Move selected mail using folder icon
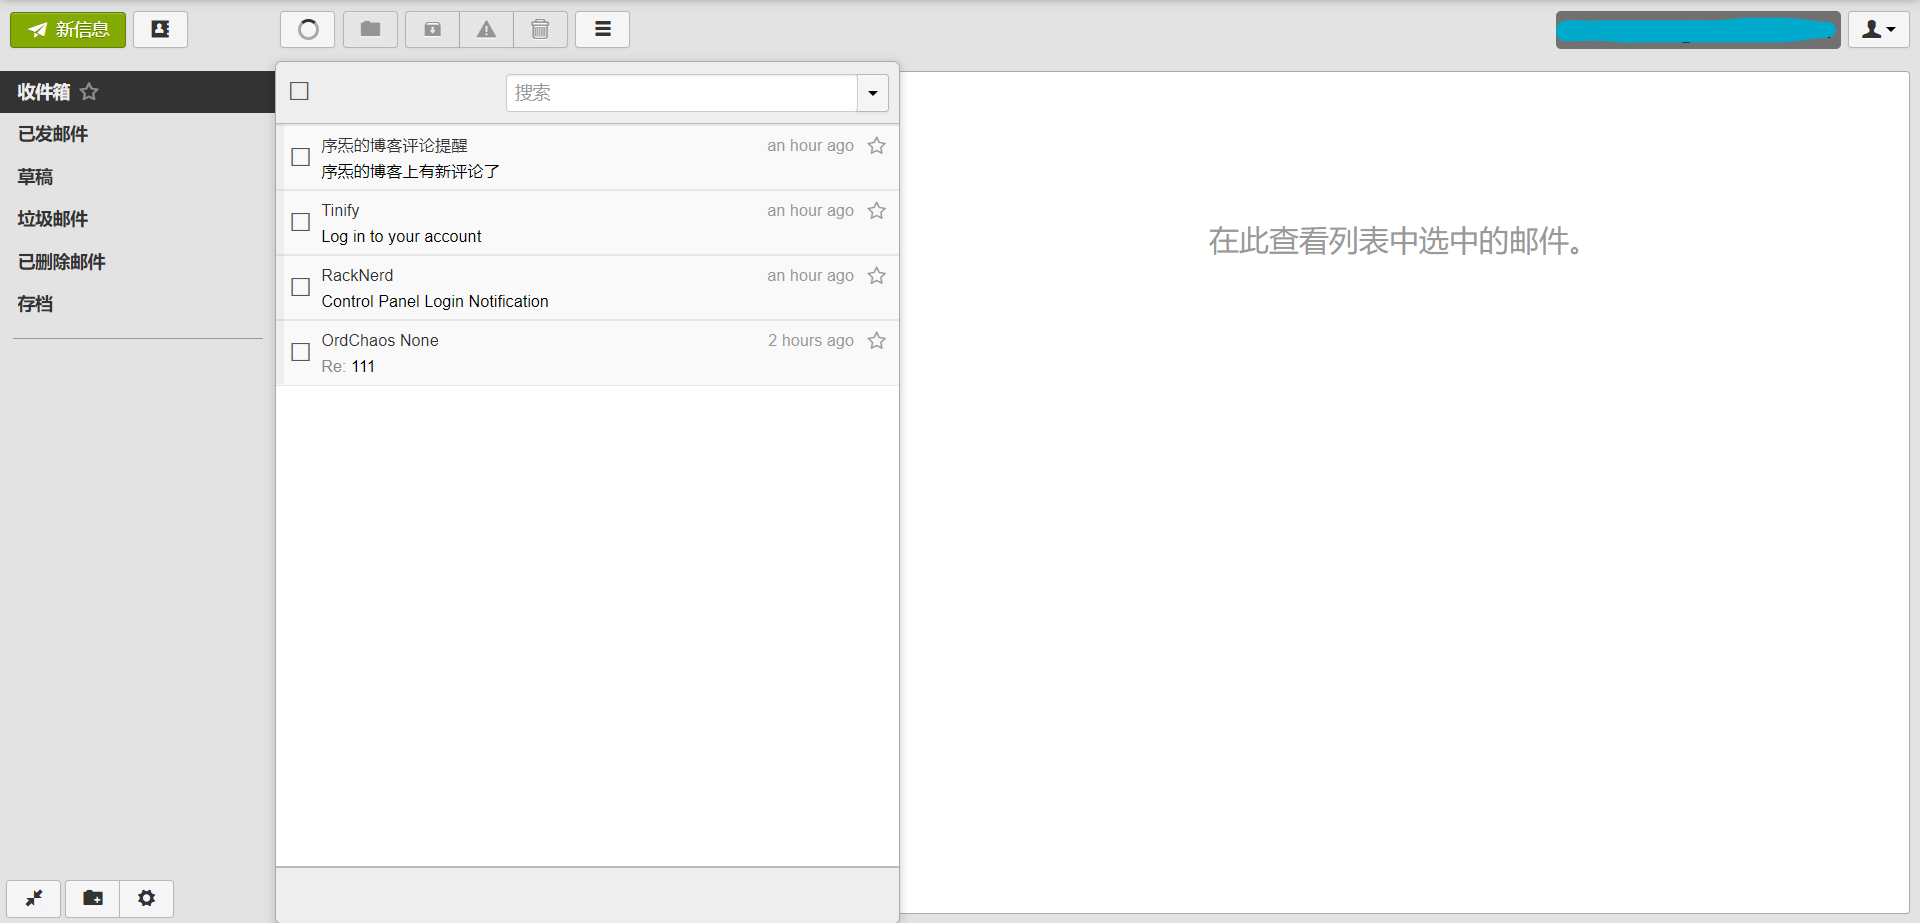 click(x=370, y=30)
